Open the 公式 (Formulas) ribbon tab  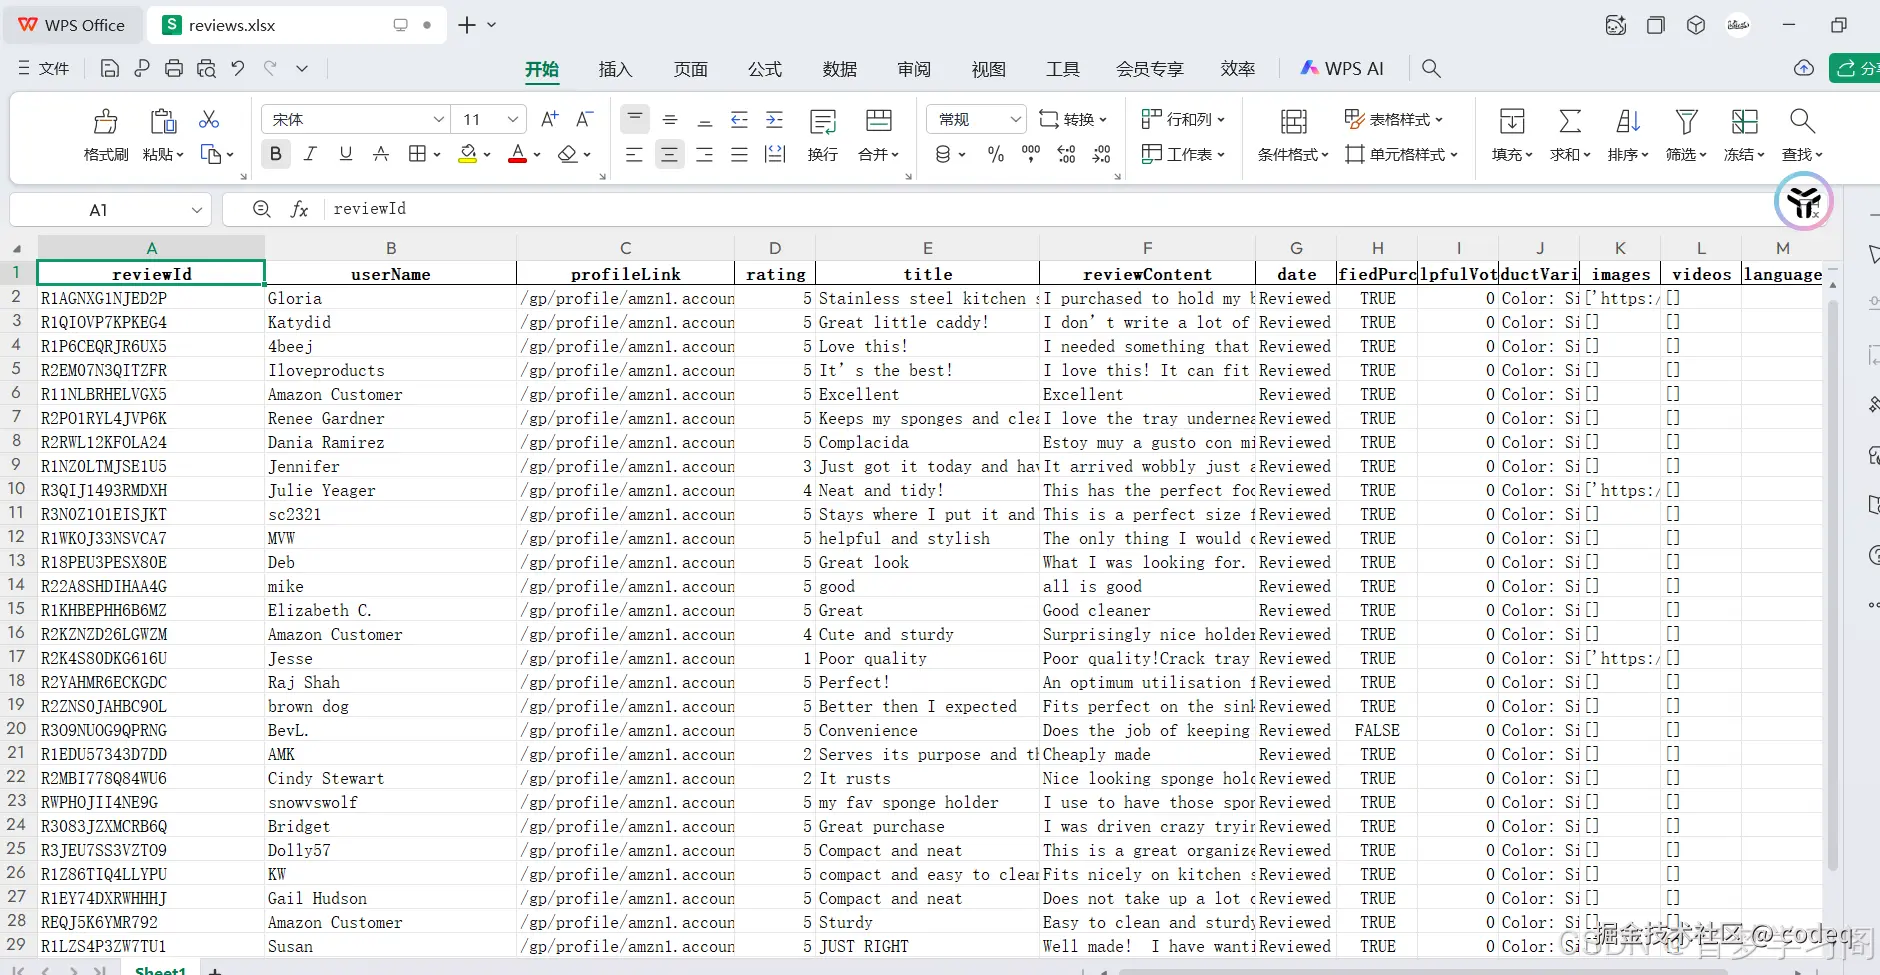pos(765,69)
